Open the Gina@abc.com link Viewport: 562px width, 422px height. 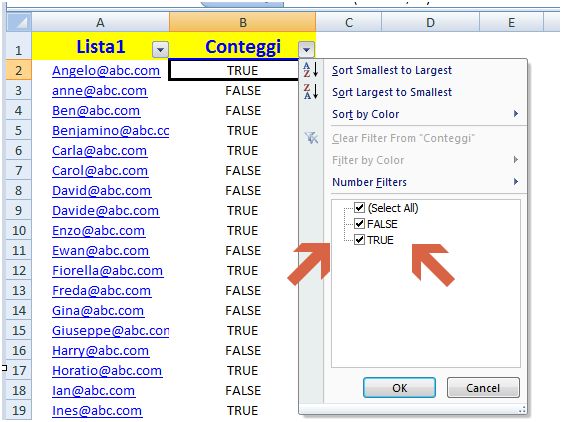98,310
